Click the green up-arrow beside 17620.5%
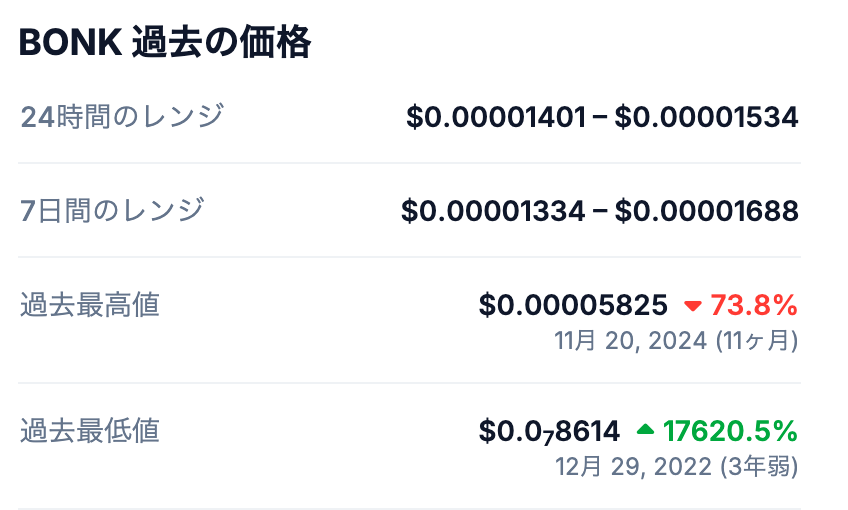The height and width of the screenshot is (510, 848). 645,431
